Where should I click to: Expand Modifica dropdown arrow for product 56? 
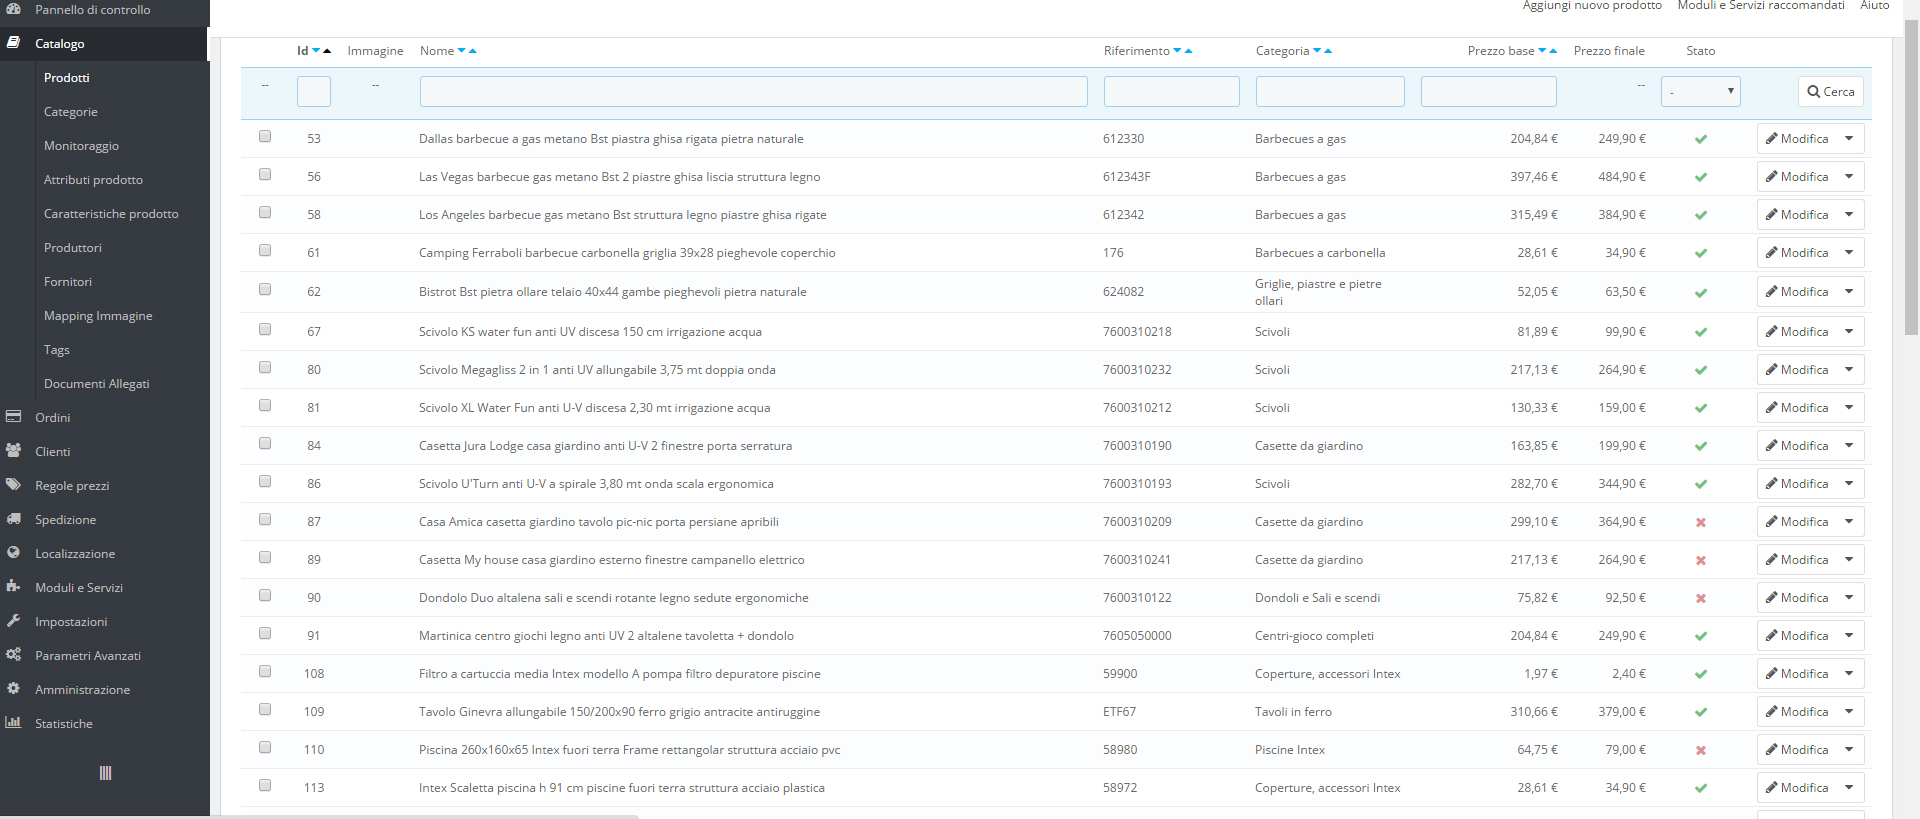pos(1849,177)
